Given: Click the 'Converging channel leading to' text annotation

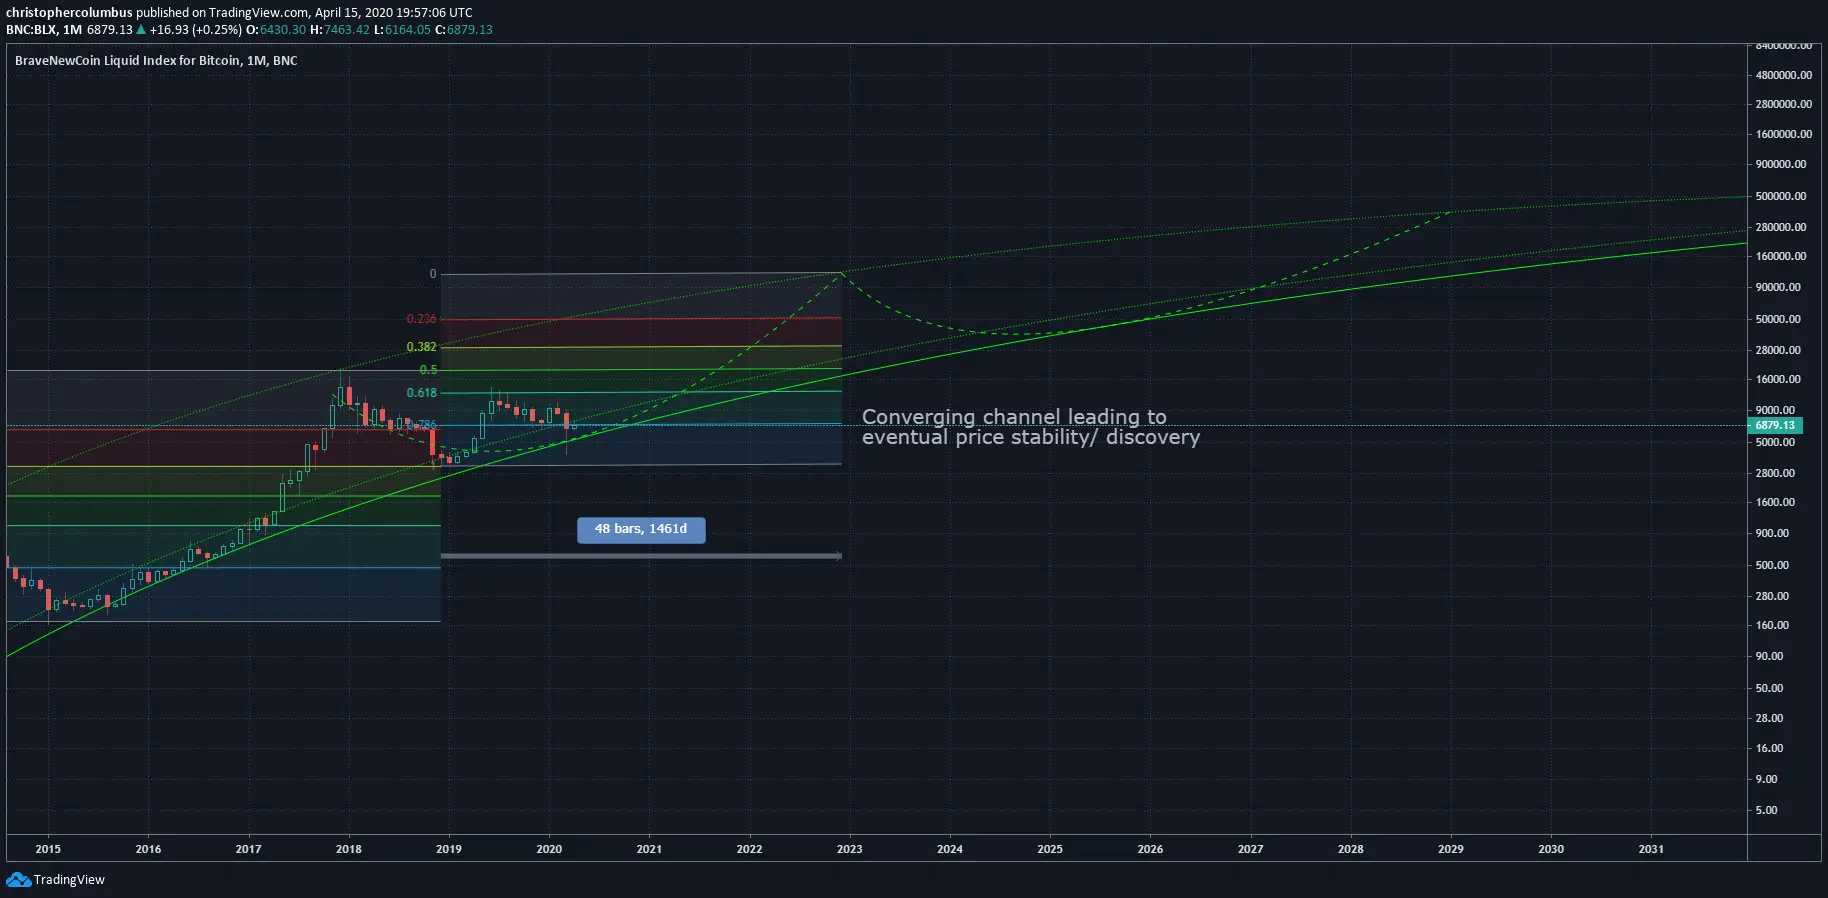Looking at the screenshot, I should [1013, 417].
